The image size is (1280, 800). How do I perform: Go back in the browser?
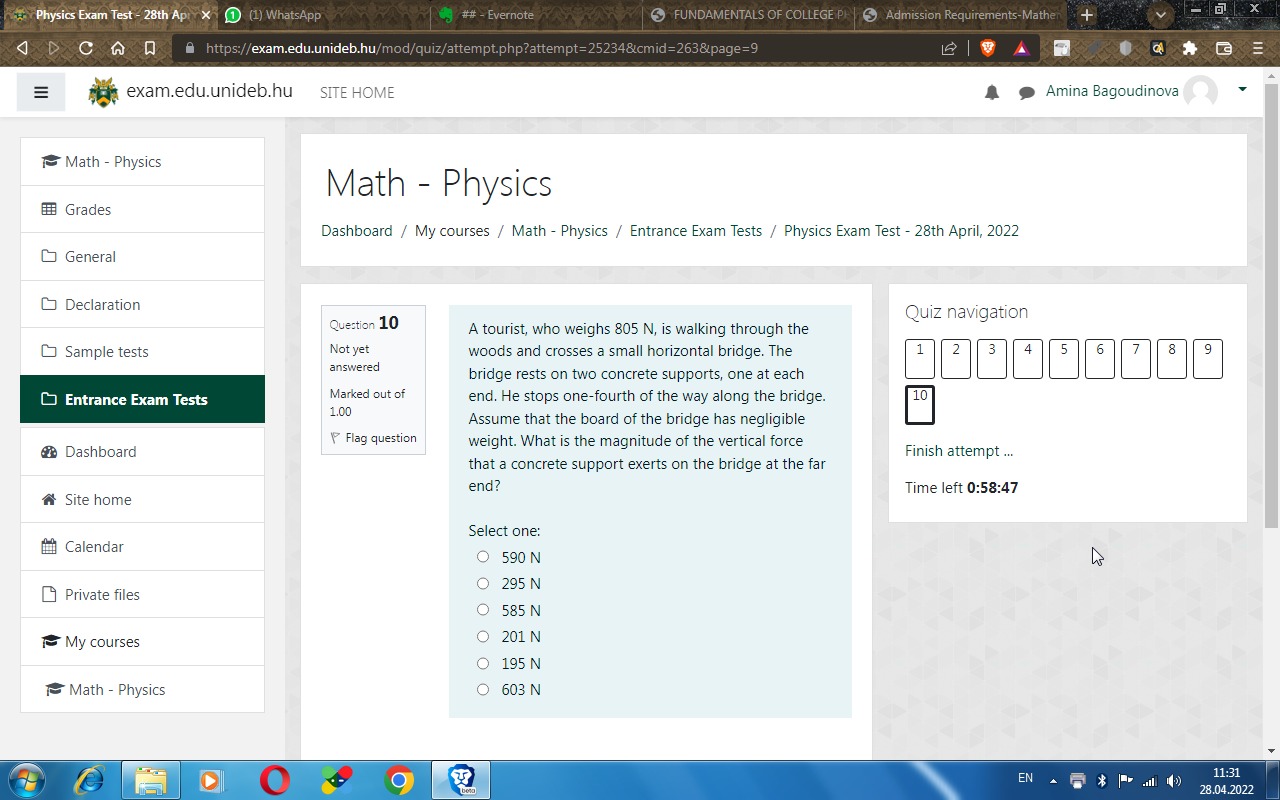(22, 48)
